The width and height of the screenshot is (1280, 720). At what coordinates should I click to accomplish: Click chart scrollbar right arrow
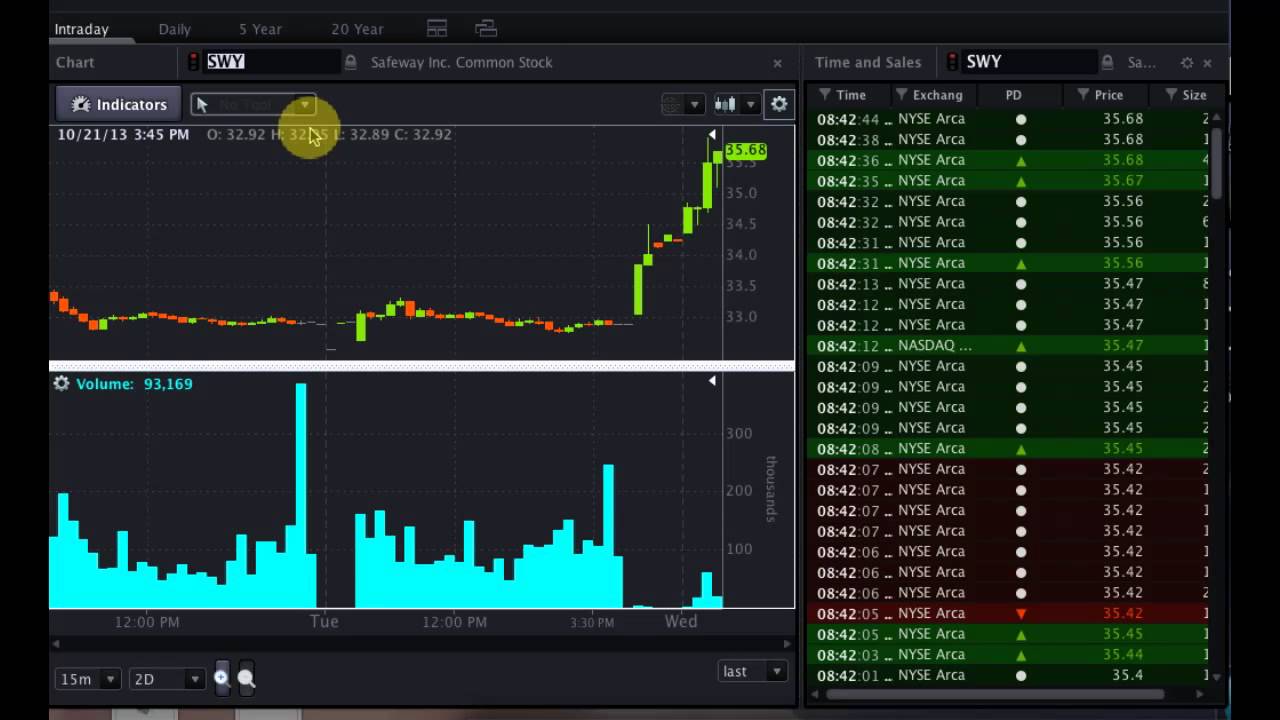788,644
